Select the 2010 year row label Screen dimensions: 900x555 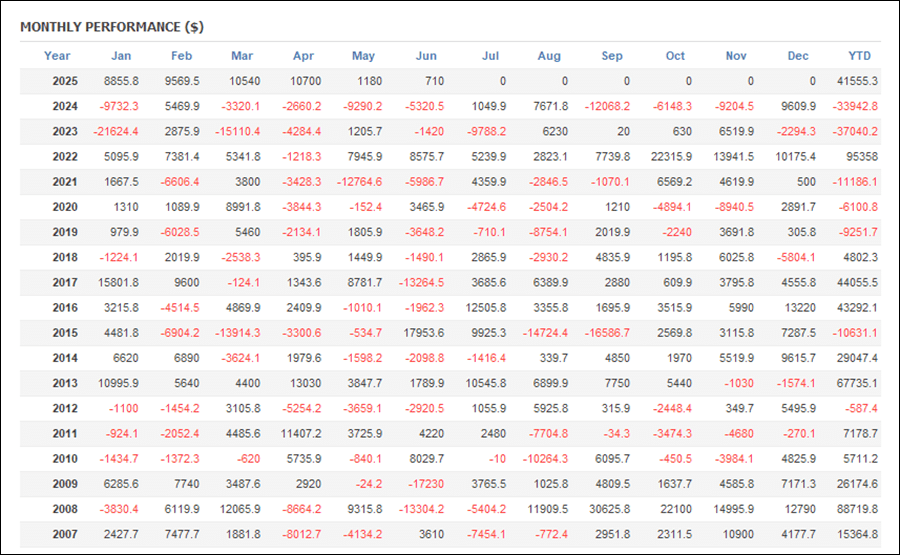pyautogui.click(x=65, y=459)
